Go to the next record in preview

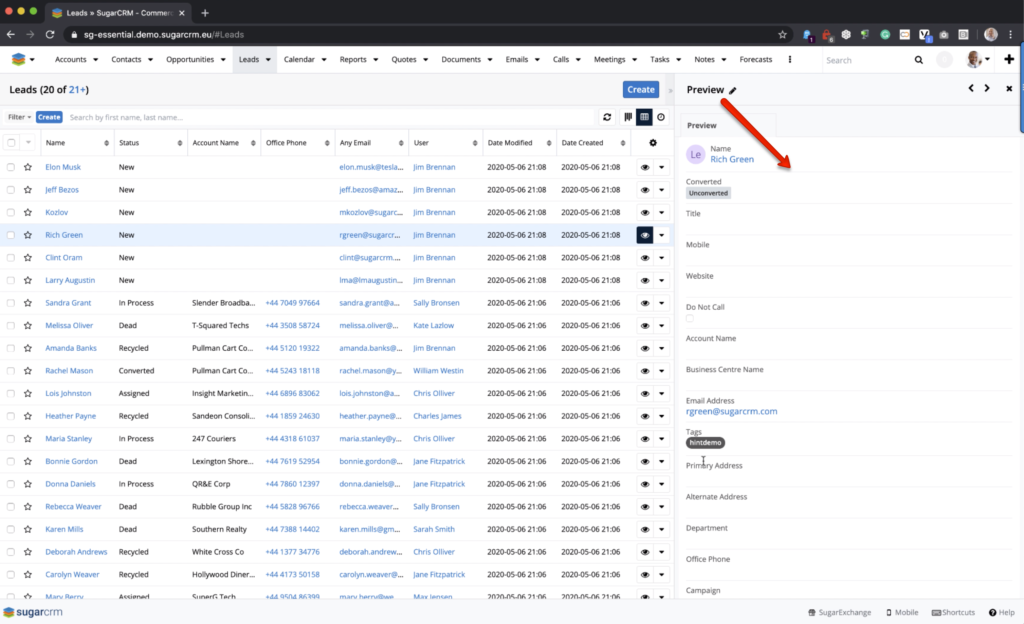[x=987, y=88]
